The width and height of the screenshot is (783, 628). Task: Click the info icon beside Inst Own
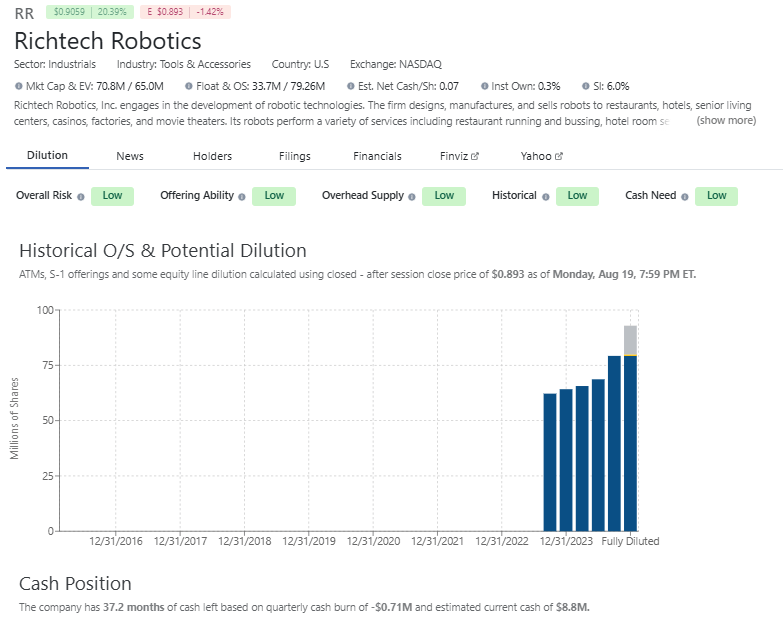click(485, 87)
